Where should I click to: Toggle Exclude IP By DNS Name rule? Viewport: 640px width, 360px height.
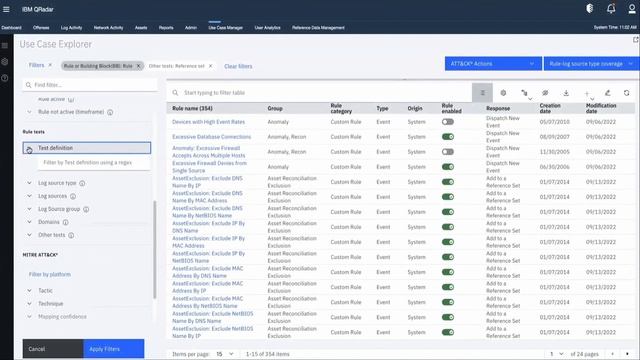(448, 227)
